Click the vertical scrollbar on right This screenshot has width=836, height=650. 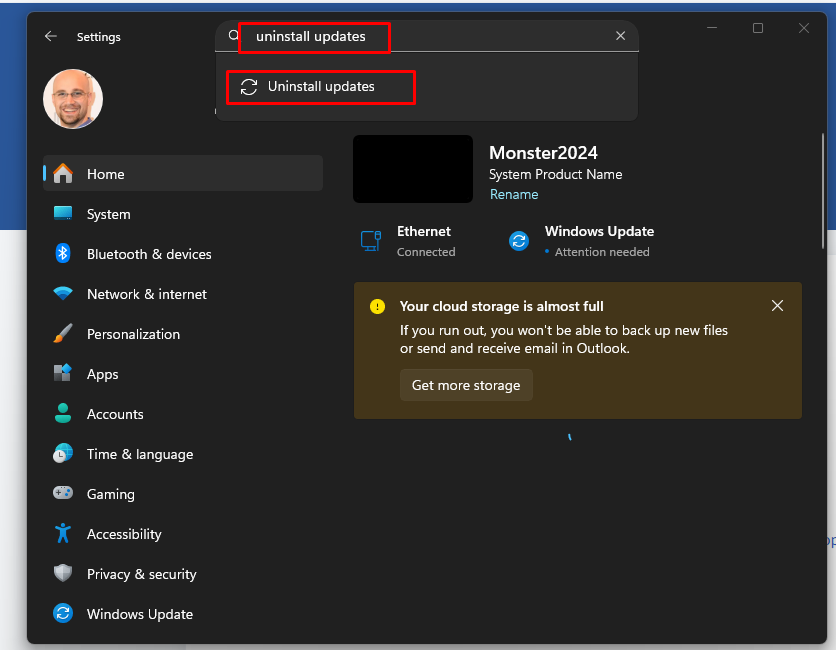823,190
